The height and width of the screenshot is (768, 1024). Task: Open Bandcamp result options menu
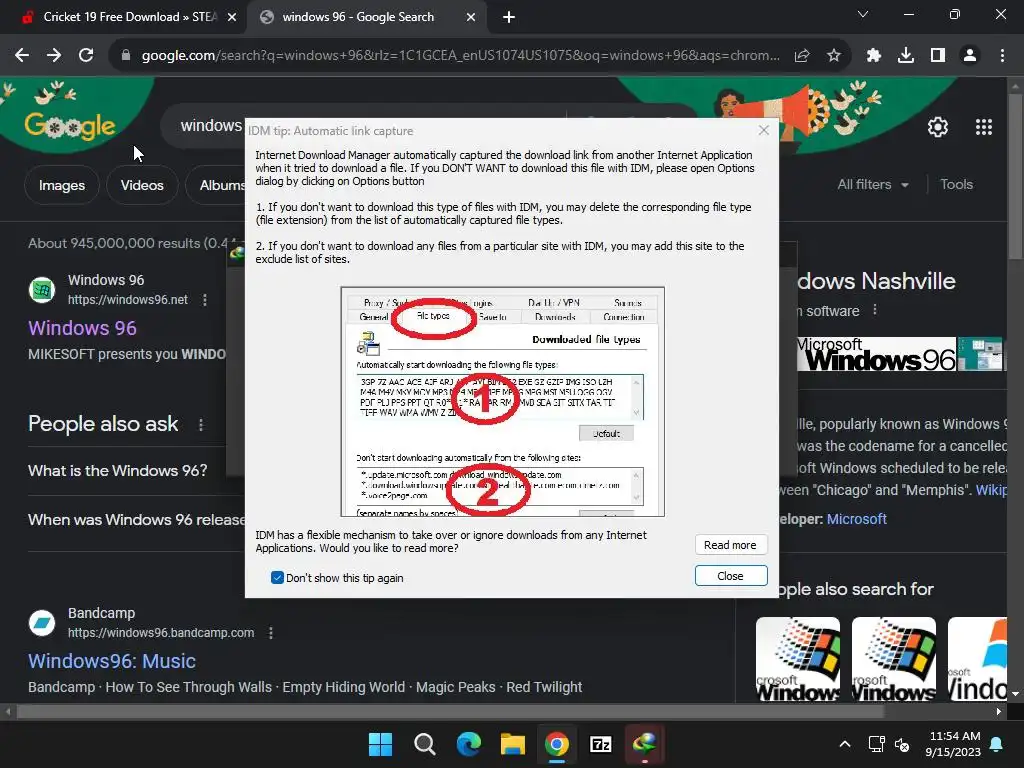point(271,633)
